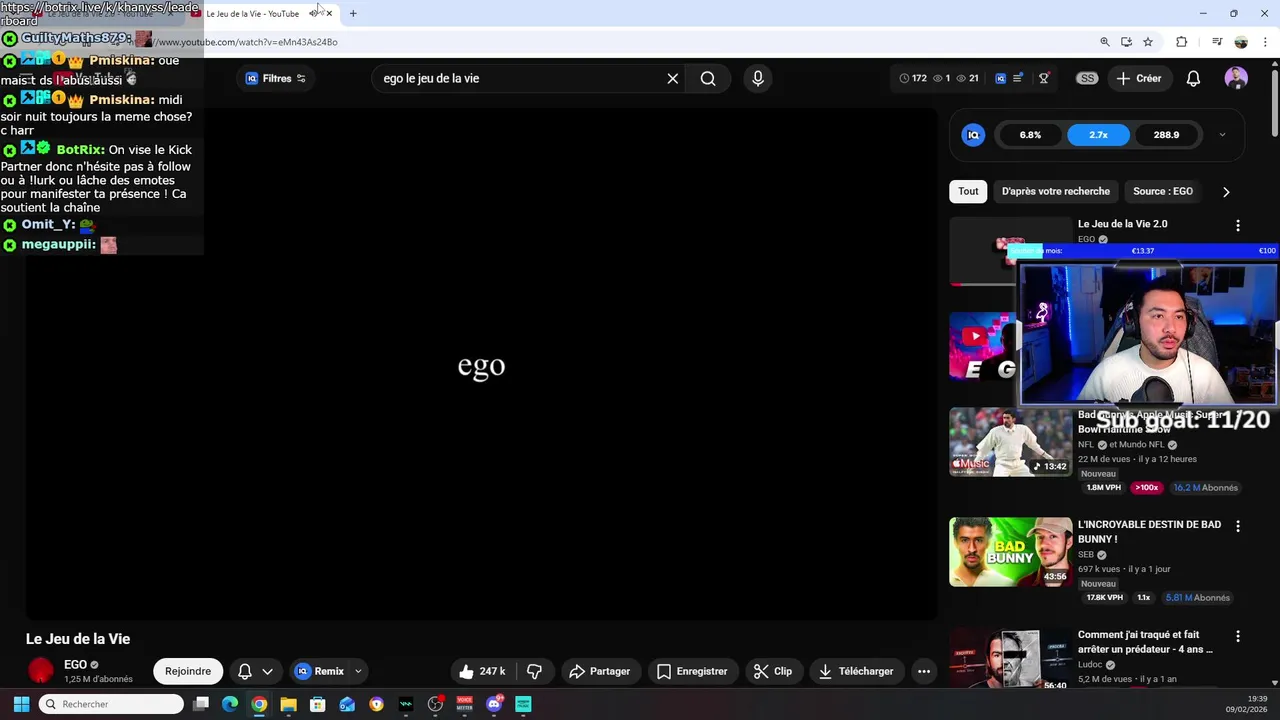The width and height of the screenshot is (1280, 720).
Task: Start voice search with the microphone
Action: coord(758,78)
